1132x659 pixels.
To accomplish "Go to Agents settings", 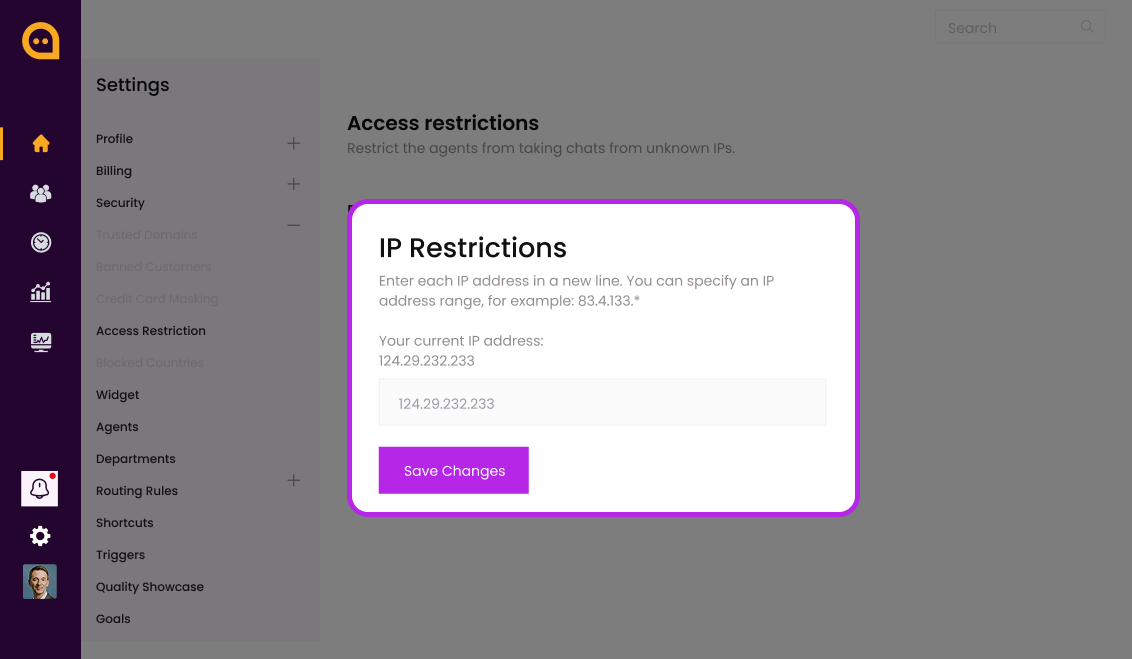I will (117, 427).
